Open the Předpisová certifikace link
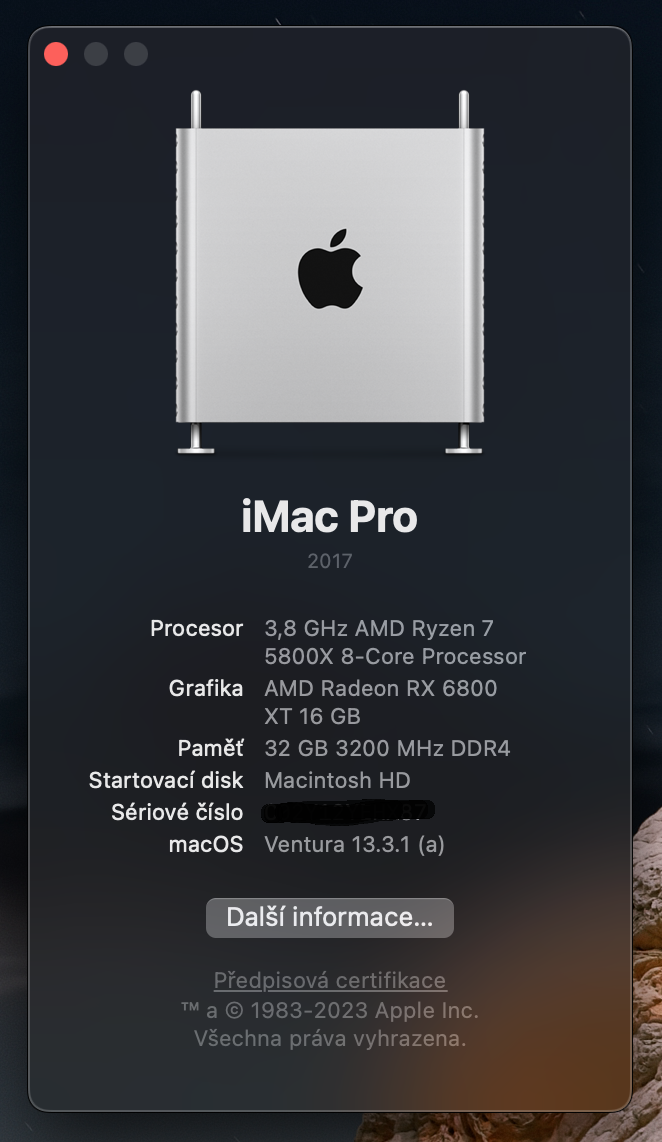Screen dimensions: 662x1142 (x=330, y=980)
